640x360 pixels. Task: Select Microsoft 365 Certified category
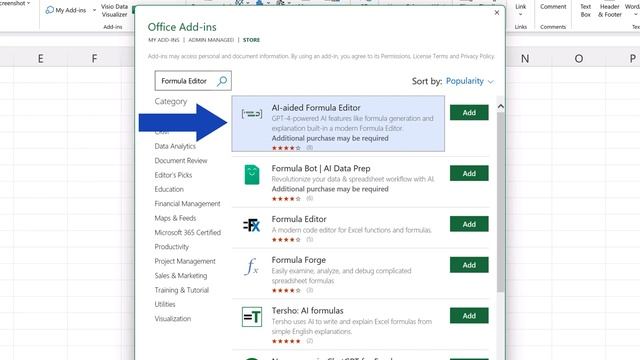pyautogui.click(x=188, y=232)
